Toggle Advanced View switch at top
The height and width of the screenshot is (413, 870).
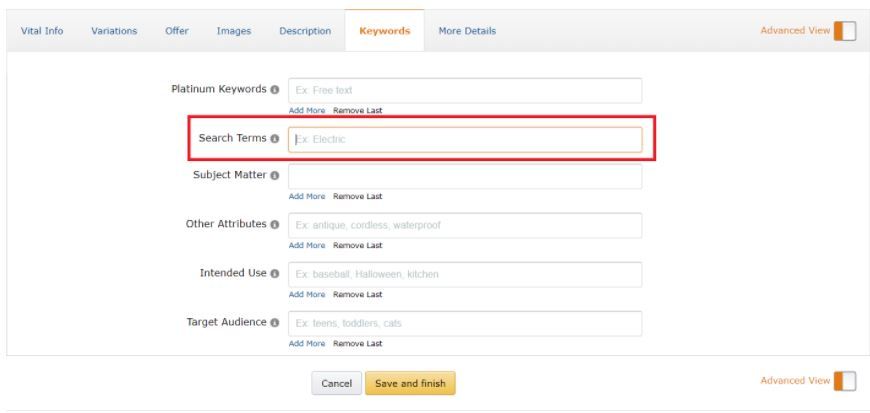844,31
